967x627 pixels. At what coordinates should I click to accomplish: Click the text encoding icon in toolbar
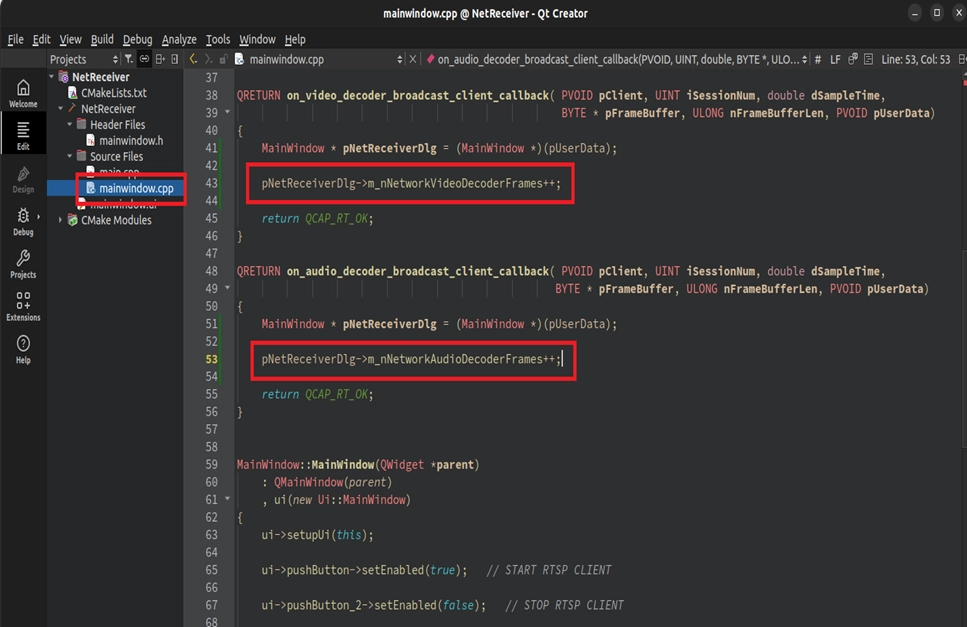pos(853,59)
